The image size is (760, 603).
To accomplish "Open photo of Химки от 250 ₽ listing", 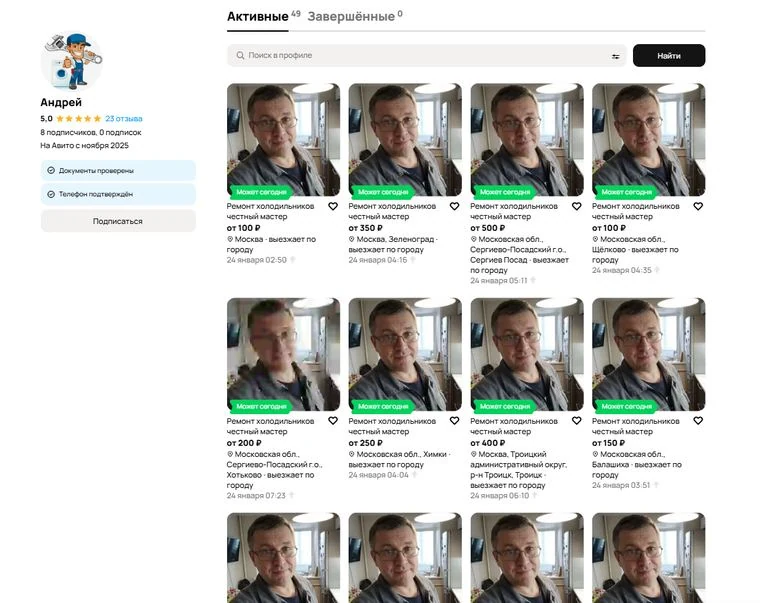I will (x=405, y=354).
